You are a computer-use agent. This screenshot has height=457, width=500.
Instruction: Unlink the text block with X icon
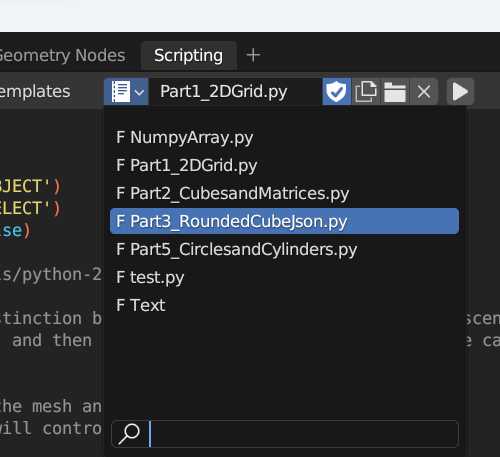(x=424, y=92)
